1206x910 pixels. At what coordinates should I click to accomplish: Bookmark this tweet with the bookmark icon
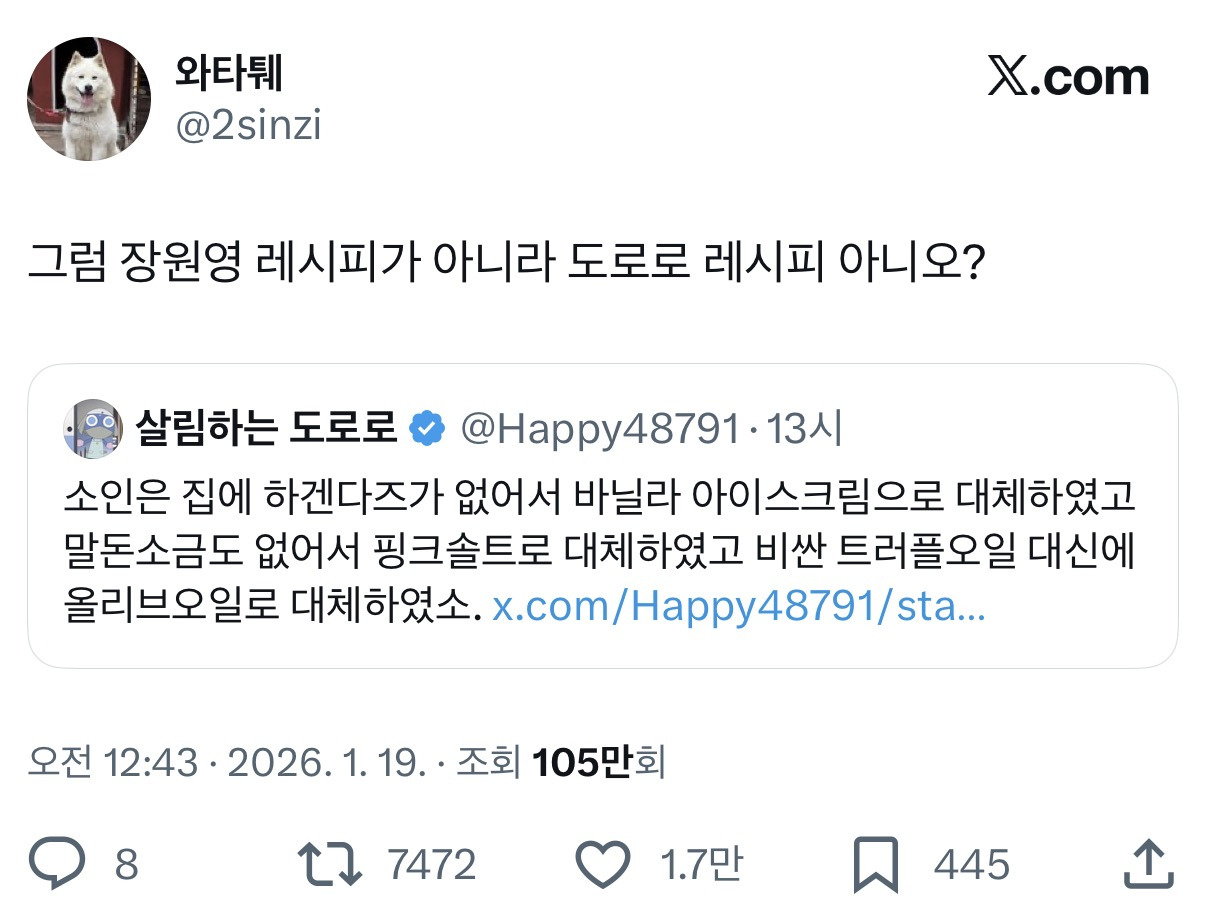[x=877, y=863]
